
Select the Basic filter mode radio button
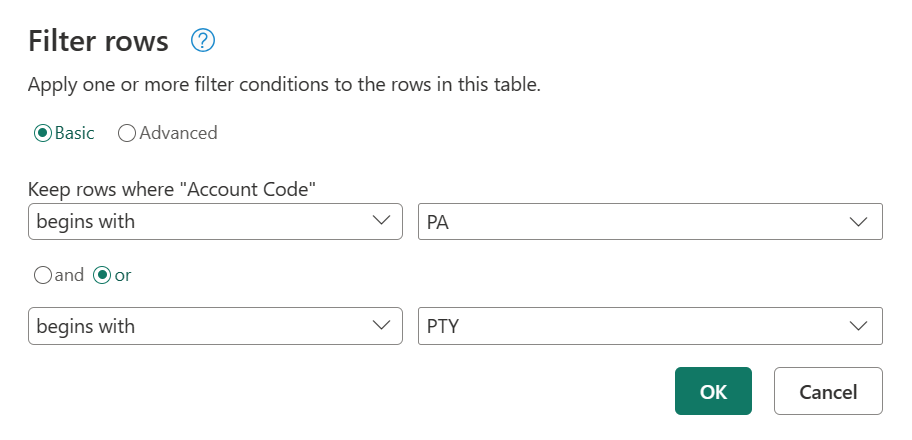(x=42, y=133)
